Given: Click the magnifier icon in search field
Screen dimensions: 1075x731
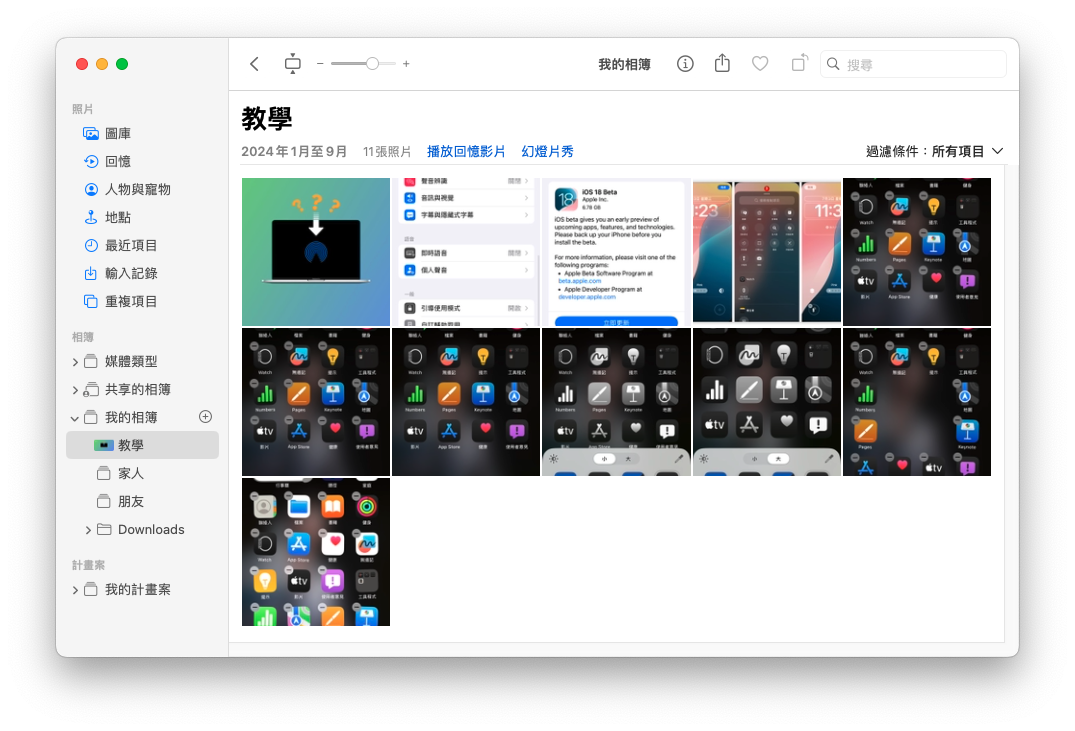Looking at the screenshot, I should click(833, 64).
